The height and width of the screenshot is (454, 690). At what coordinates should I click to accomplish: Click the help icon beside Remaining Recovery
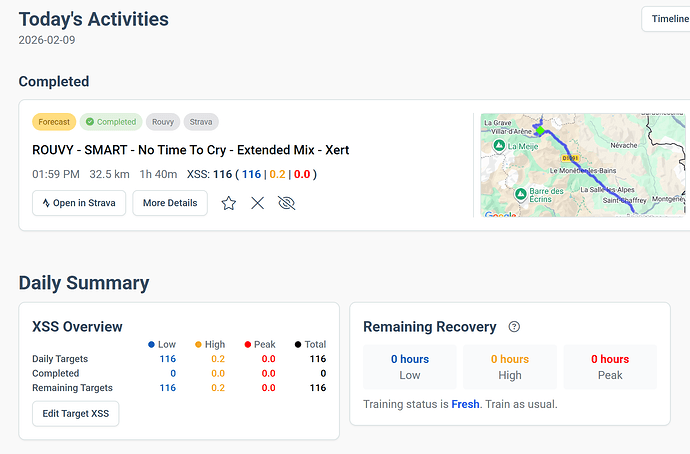coord(514,327)
